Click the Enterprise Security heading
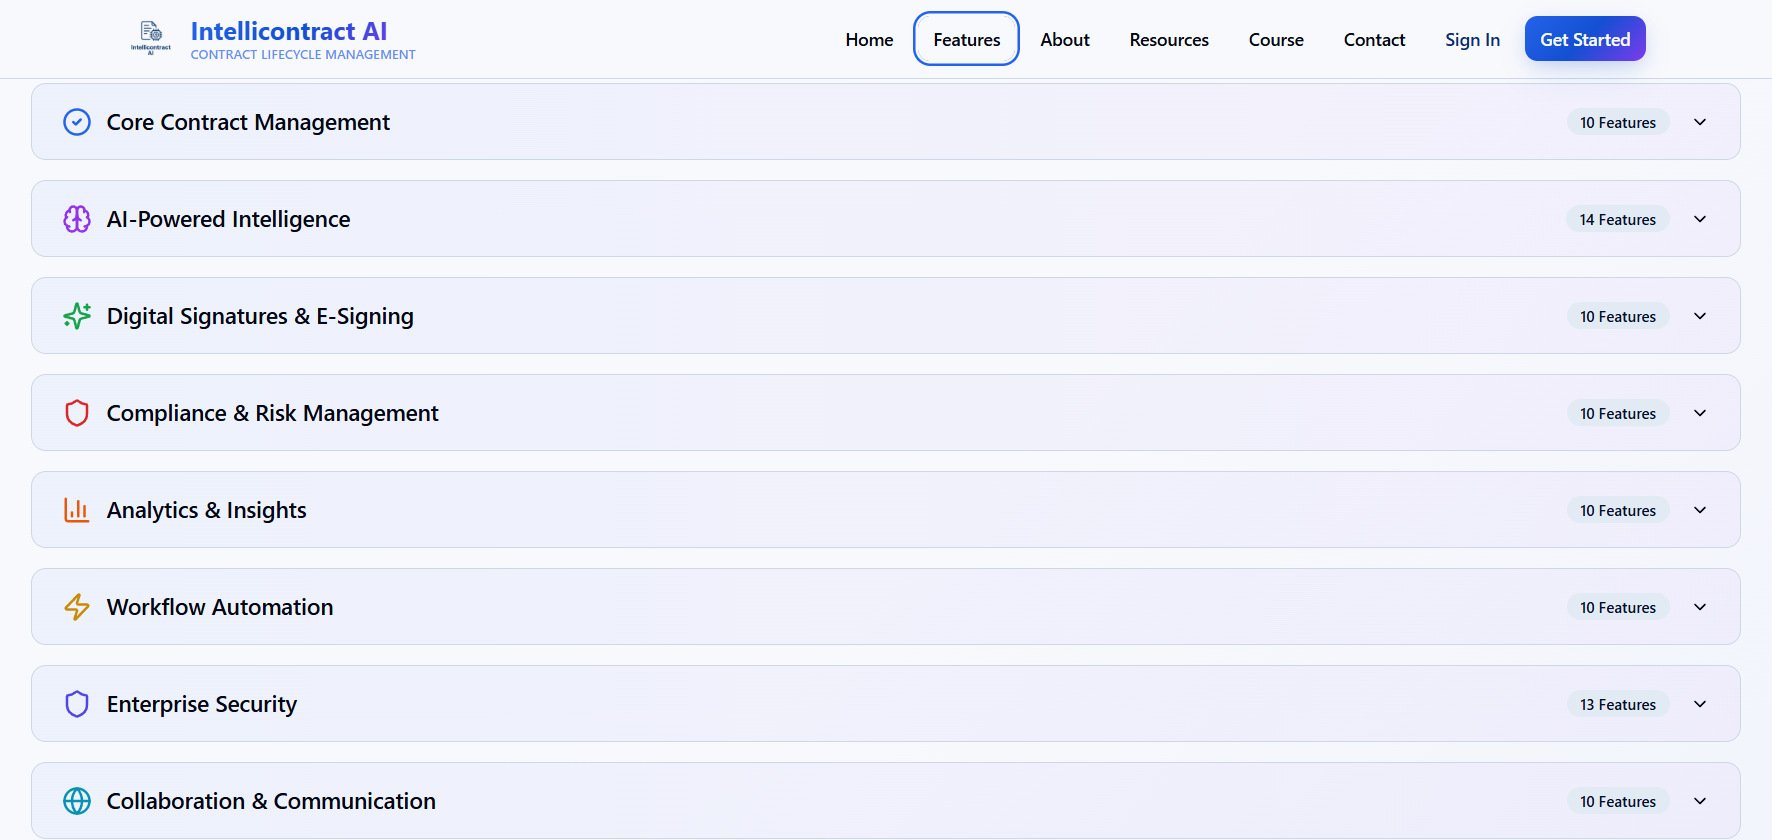 coord(202,704)
